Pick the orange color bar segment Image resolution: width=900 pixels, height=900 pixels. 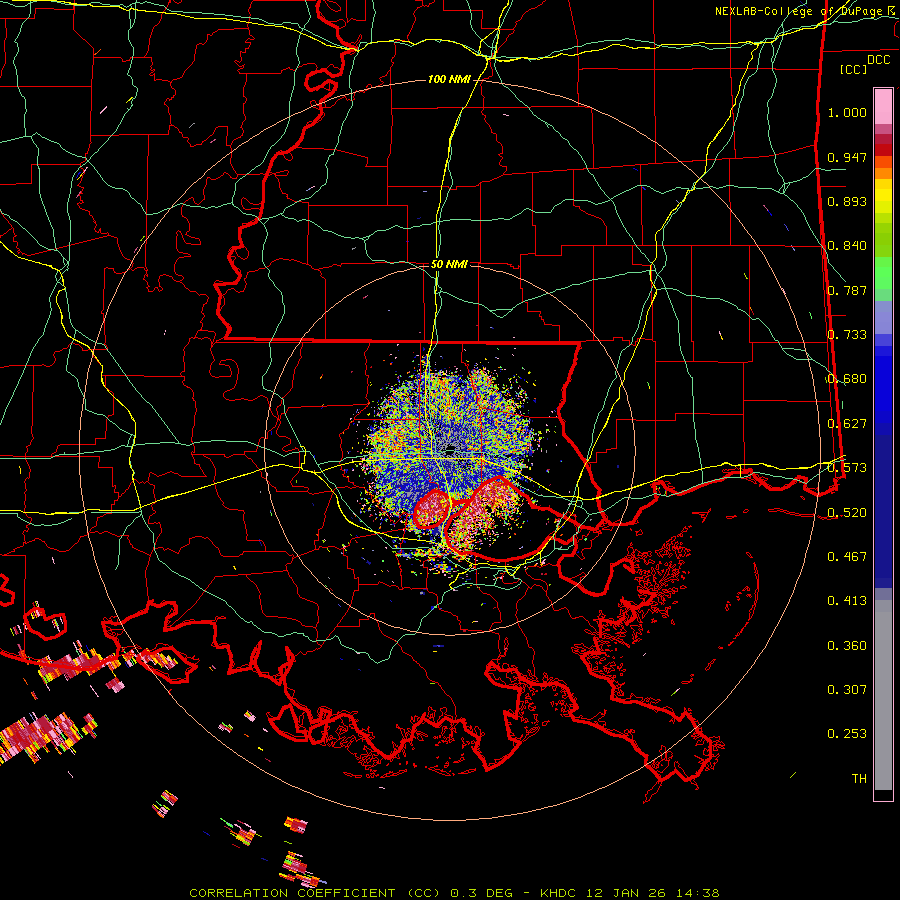[x=883, y=173]
